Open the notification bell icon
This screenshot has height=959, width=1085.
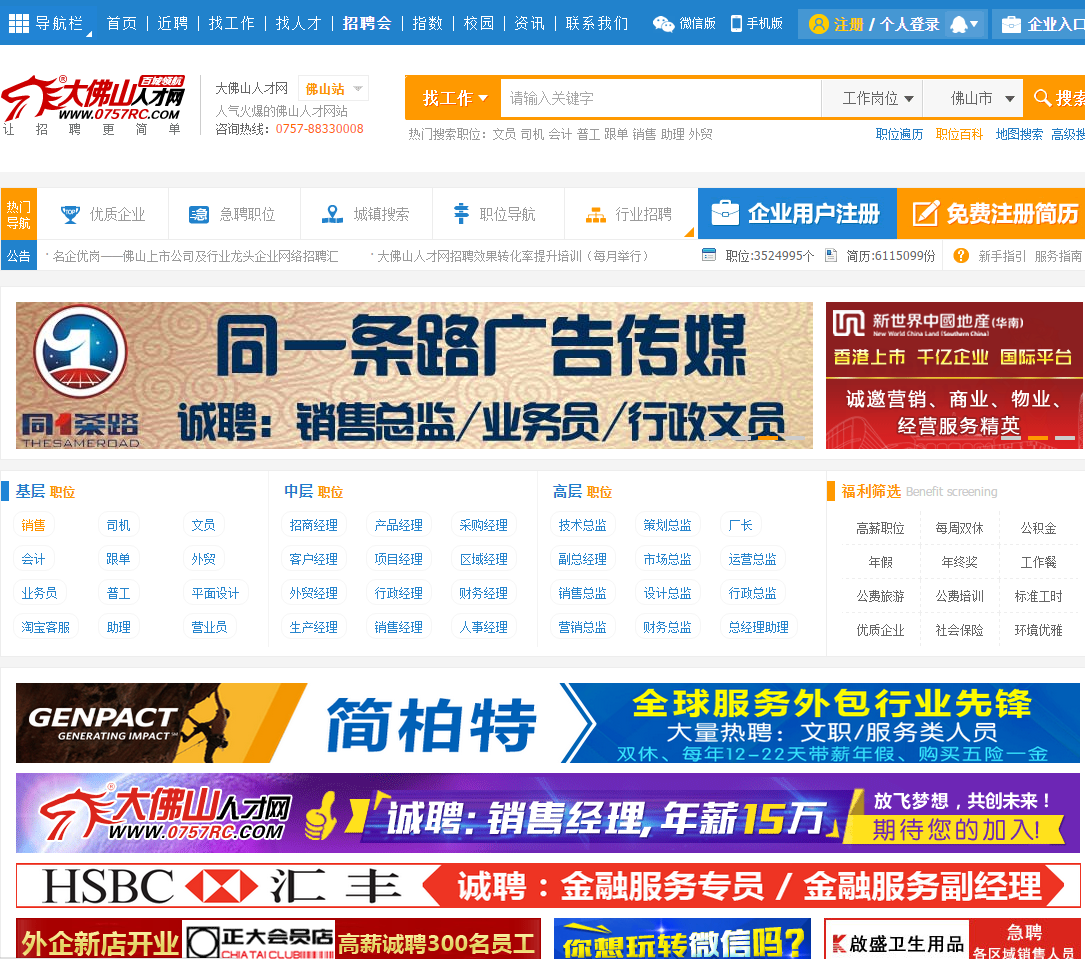959,24
